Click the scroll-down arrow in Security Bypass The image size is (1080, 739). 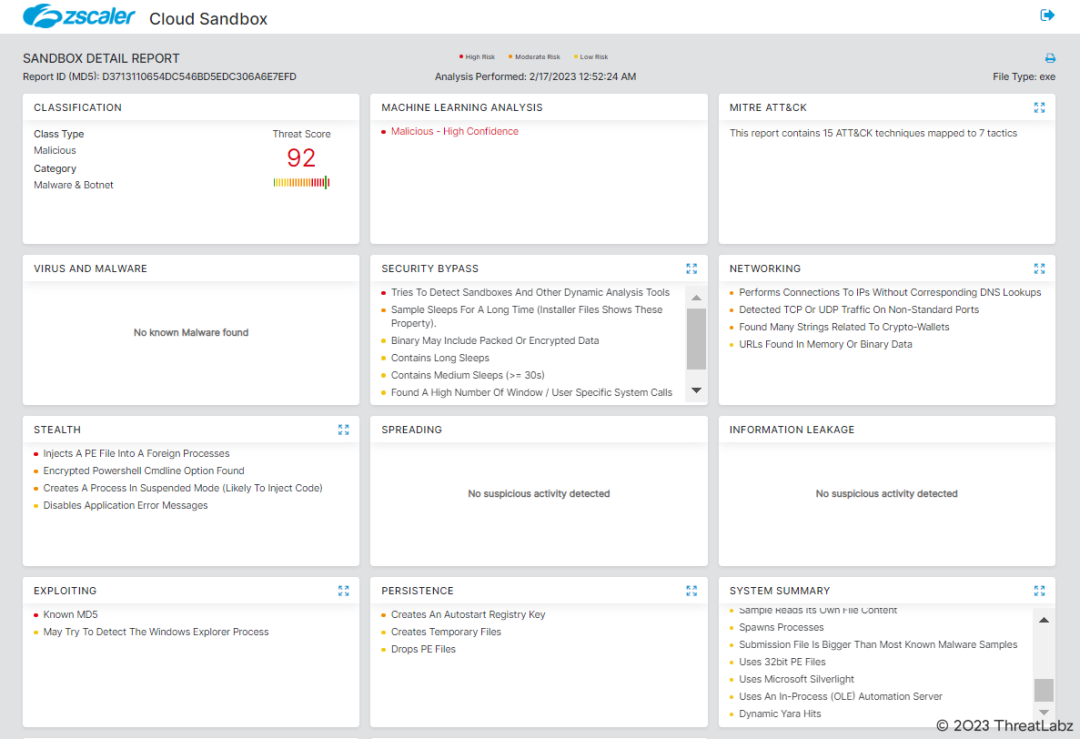696,390
